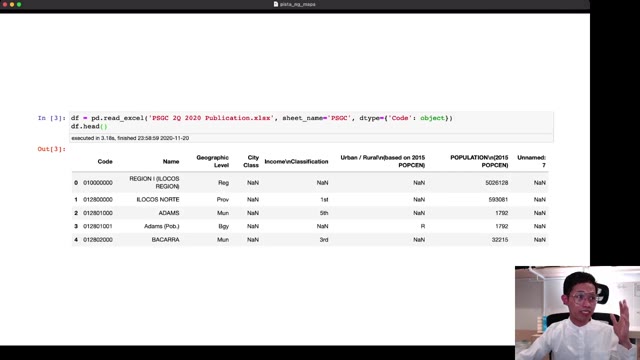The height and width of the screenshot is (360, 640).
Task: Click the 'Out[3]:' output prompt
Action: click(x=51, y=149)
